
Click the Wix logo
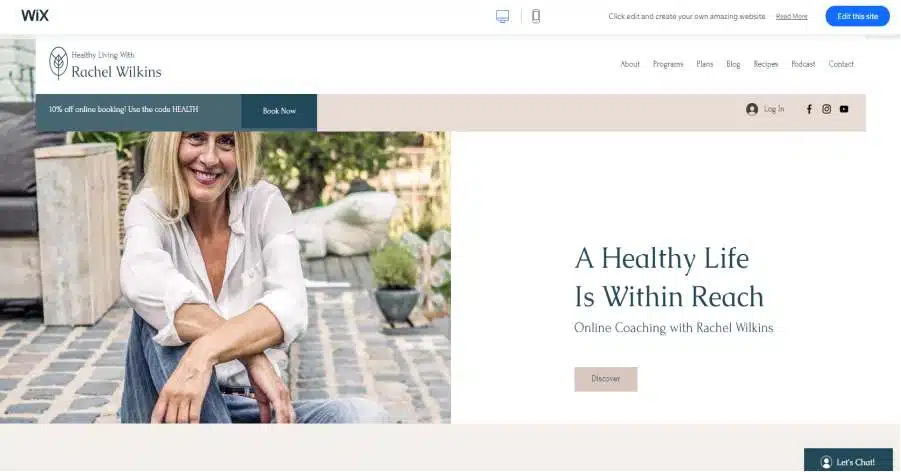(x=35, y=16)
